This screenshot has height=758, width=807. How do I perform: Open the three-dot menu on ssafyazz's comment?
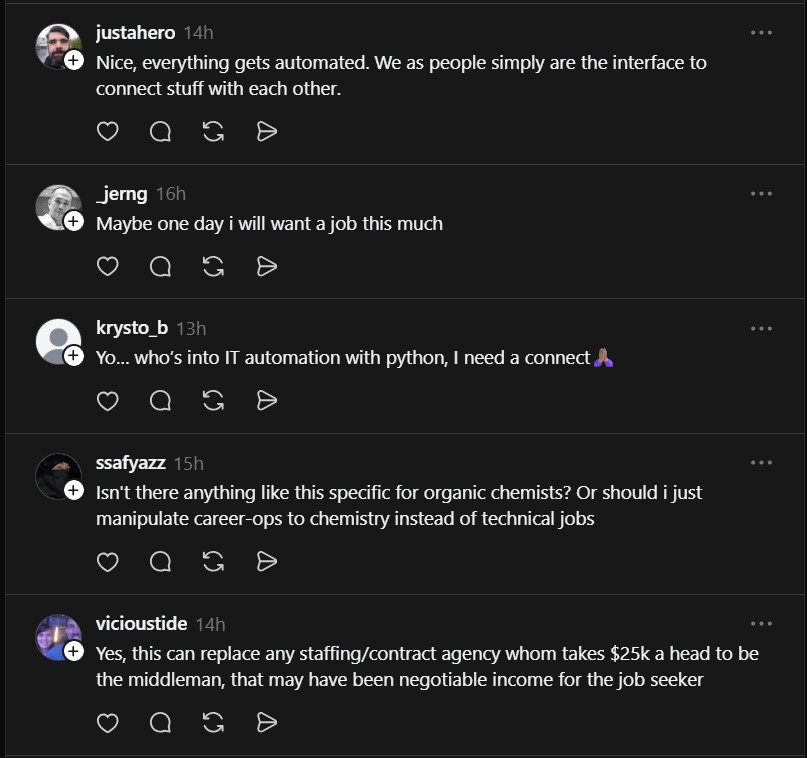pyautogui.click(x=761, y=462)
